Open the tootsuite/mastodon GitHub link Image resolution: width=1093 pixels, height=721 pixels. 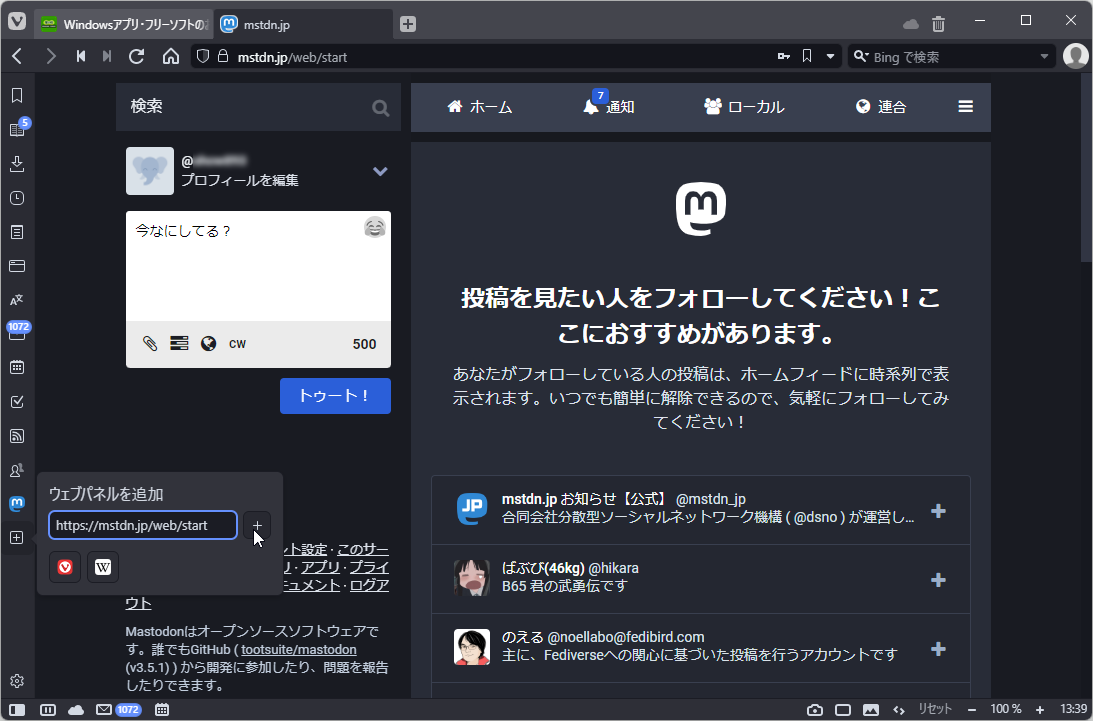[299, 650]
